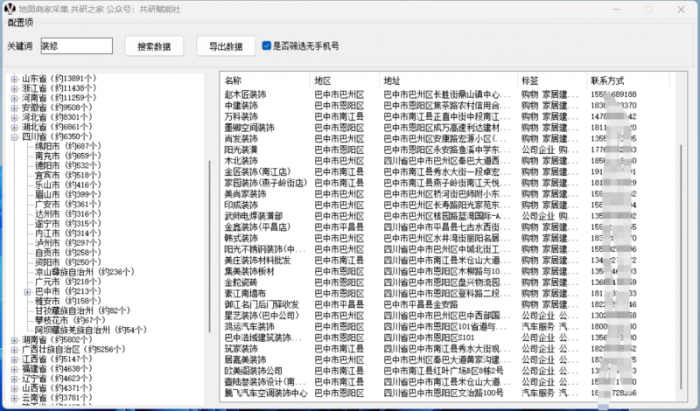Image resolution: width=700 pixels, height=411 pixels.
Task: Select 广安市 (约361个) in the tree
Action: pos(68,204)
